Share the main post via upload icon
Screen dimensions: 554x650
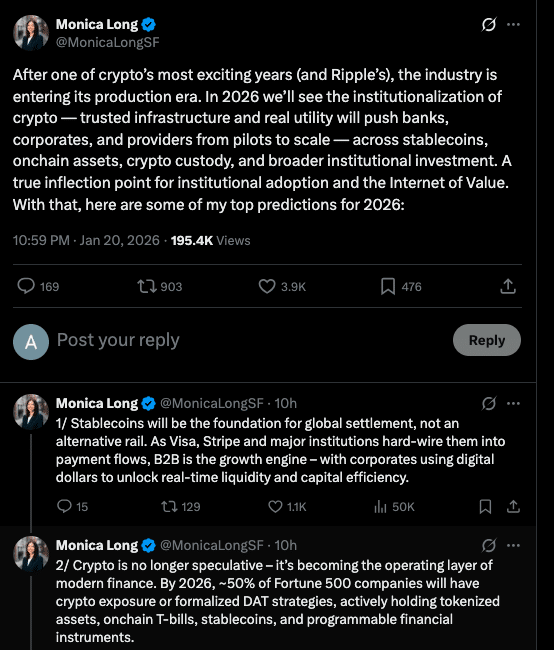pos(508,286)
